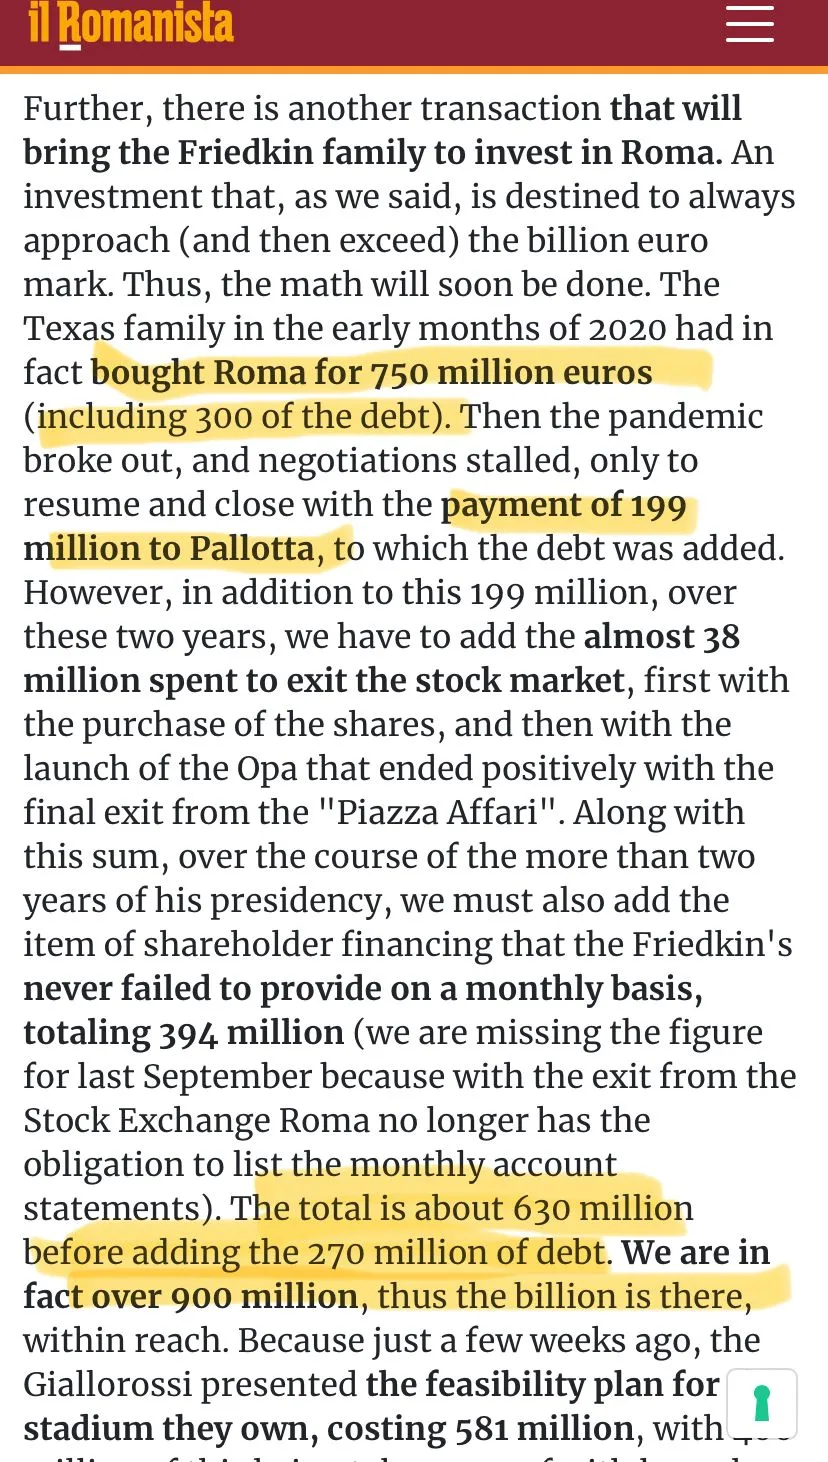The height and width of the screenshot is (1462, 828).
Task: Click bold text "bring the Friedkin family to invest in Roma"
Action: [371, 153]
